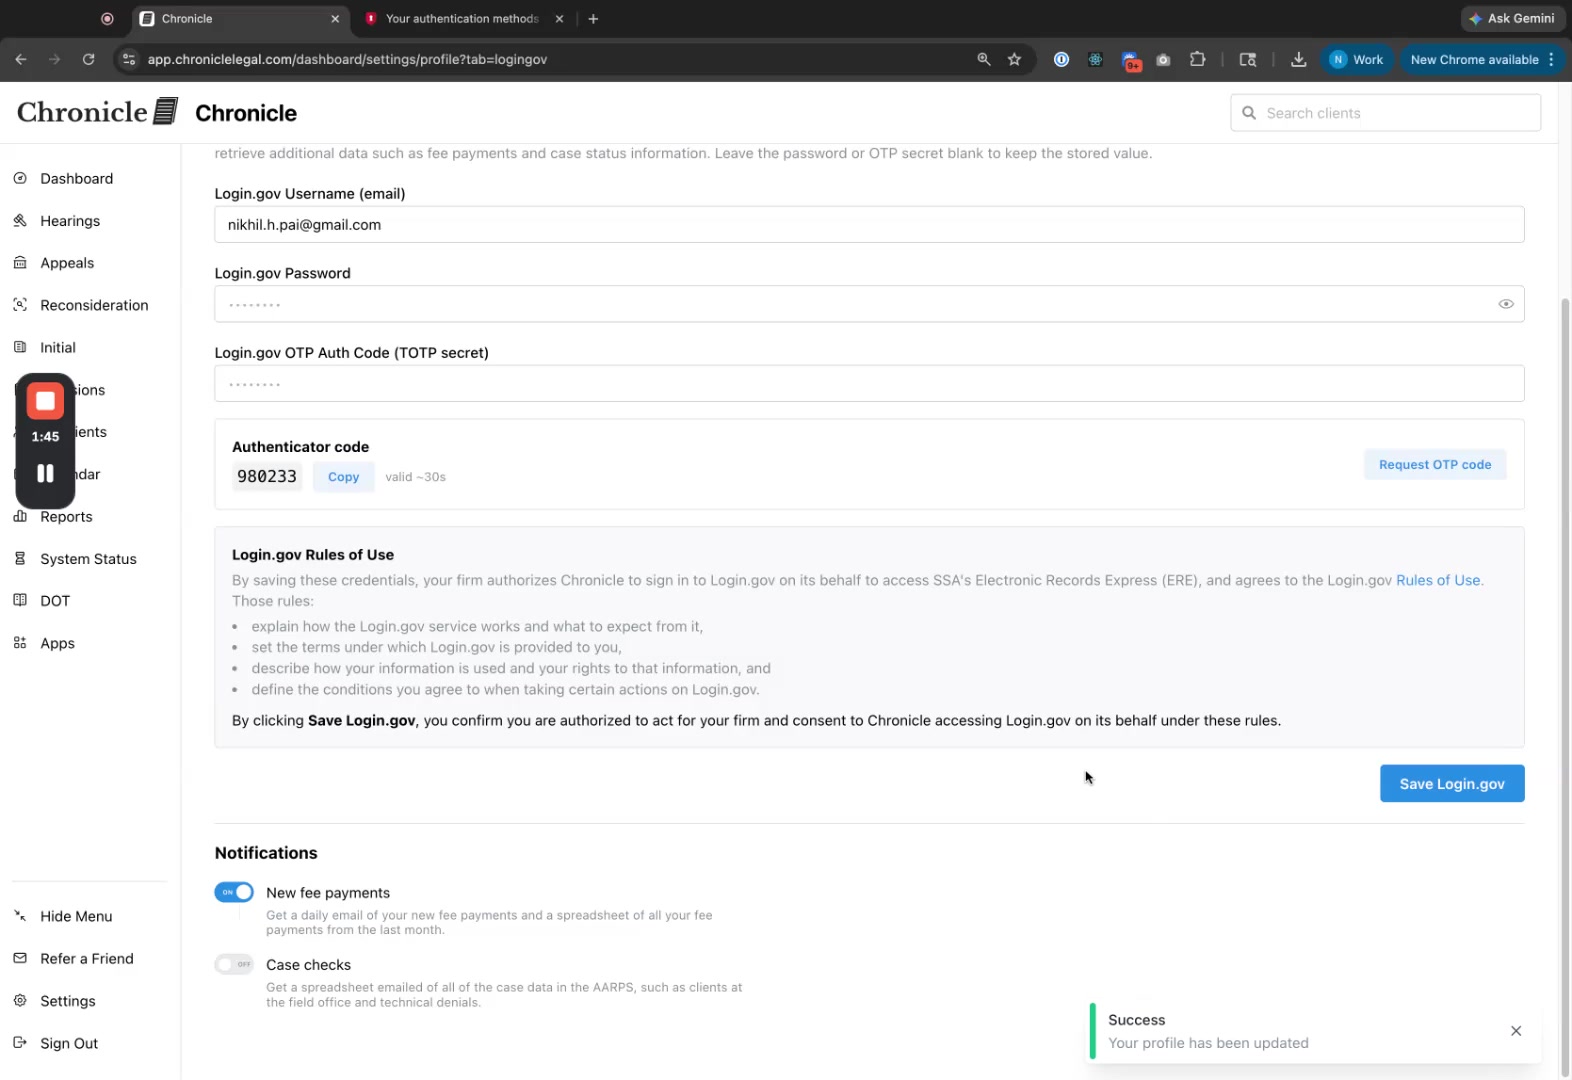The width and height of the screenshot is (1572, 1080).
Task: Click the 980233 authenticator code
Action: point(267,477)
